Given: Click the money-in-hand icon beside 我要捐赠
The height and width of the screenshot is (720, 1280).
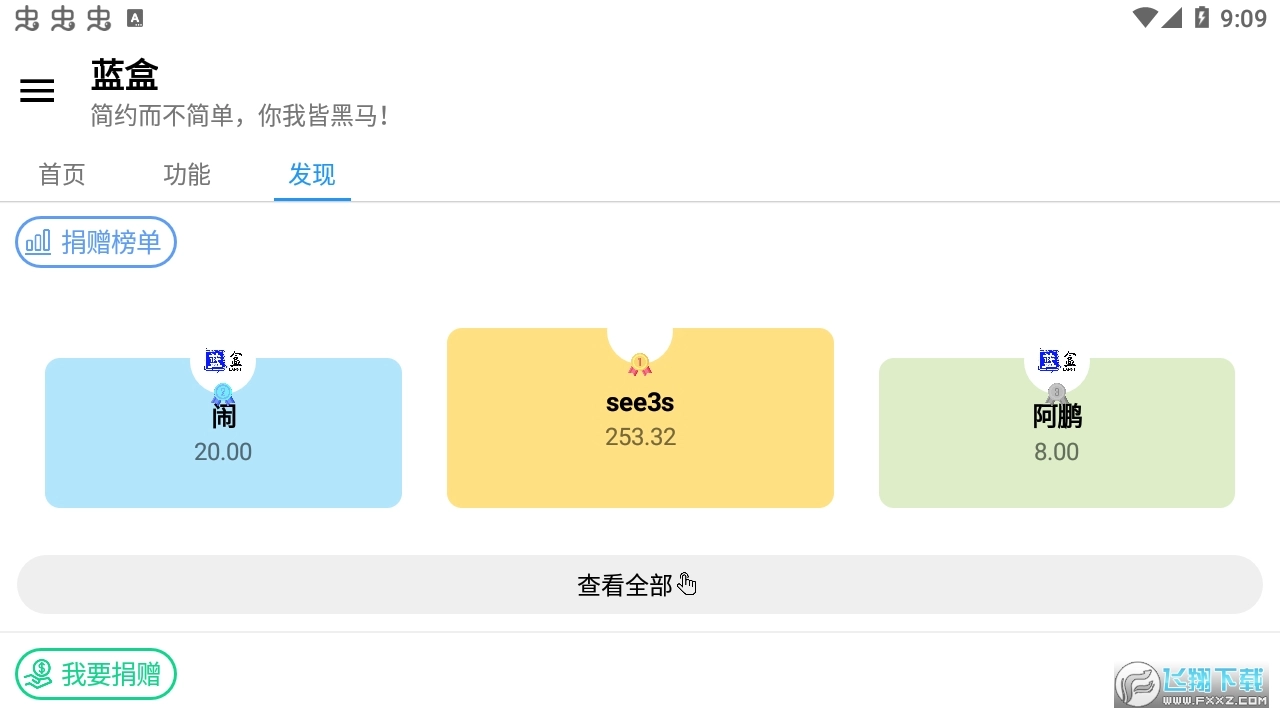Looking at the screenshot, I should click(x=39, y=674).
